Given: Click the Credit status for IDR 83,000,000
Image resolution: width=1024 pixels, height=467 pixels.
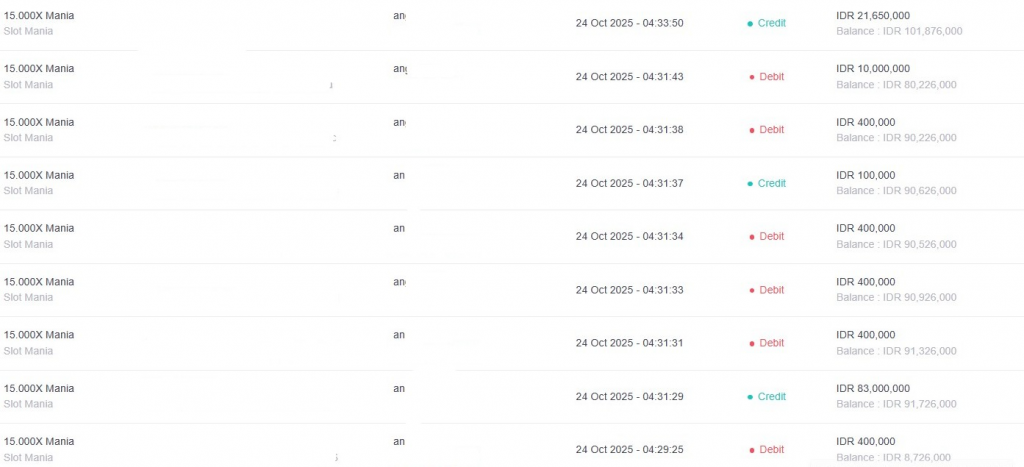Looking at the screenshot, I should coord(771,397).
